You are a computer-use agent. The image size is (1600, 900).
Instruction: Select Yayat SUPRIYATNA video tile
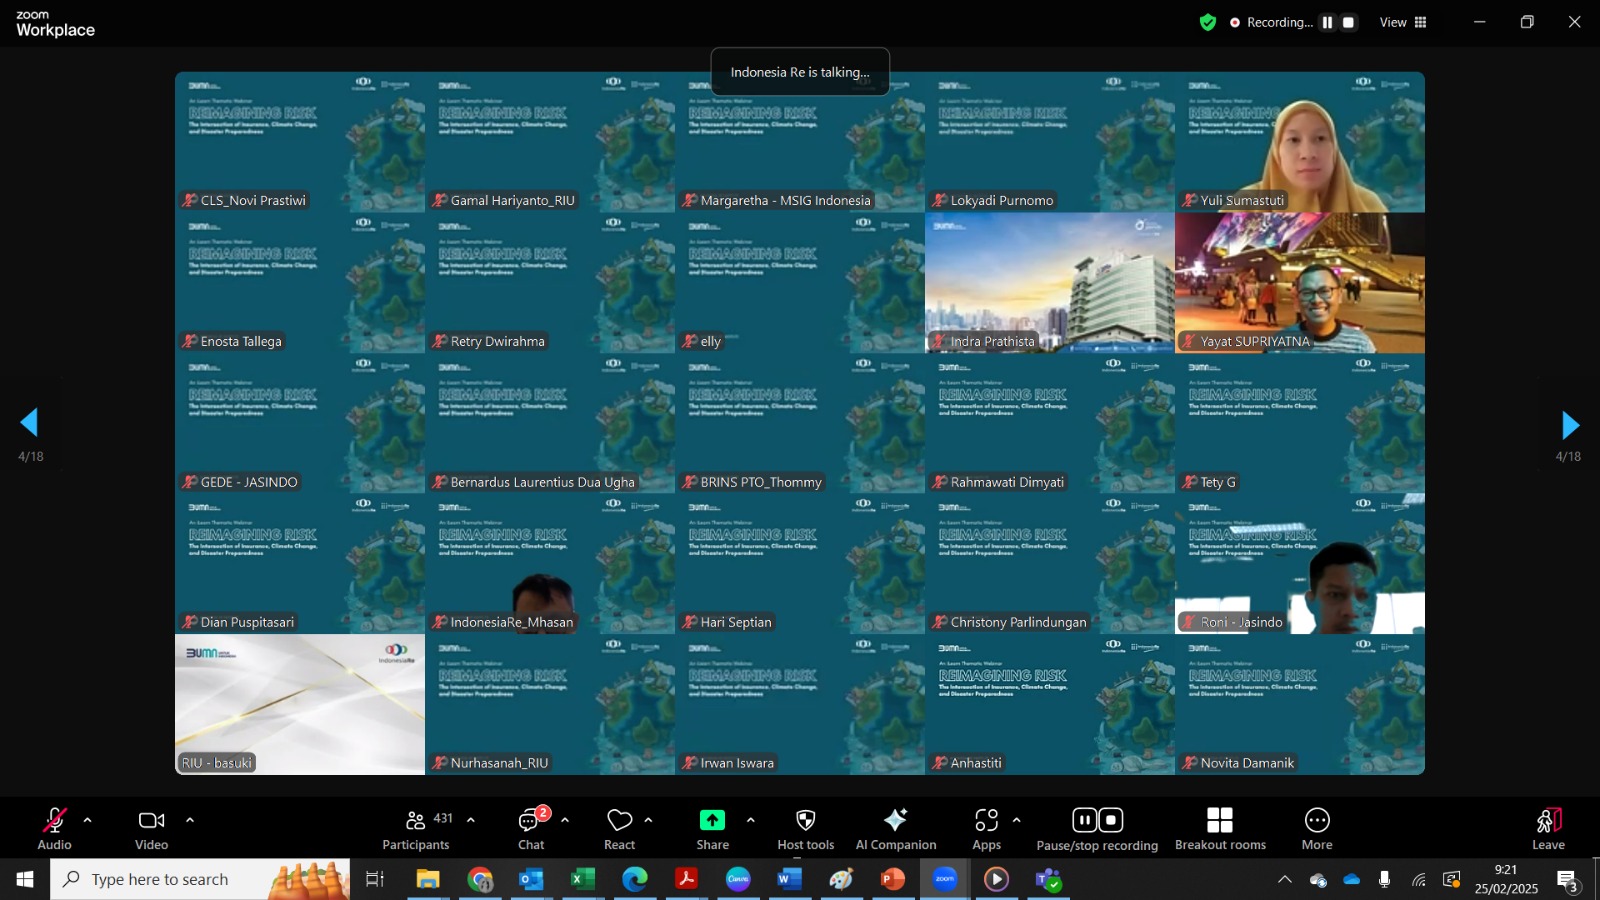pyautogui.click(x=1299, y=283)
